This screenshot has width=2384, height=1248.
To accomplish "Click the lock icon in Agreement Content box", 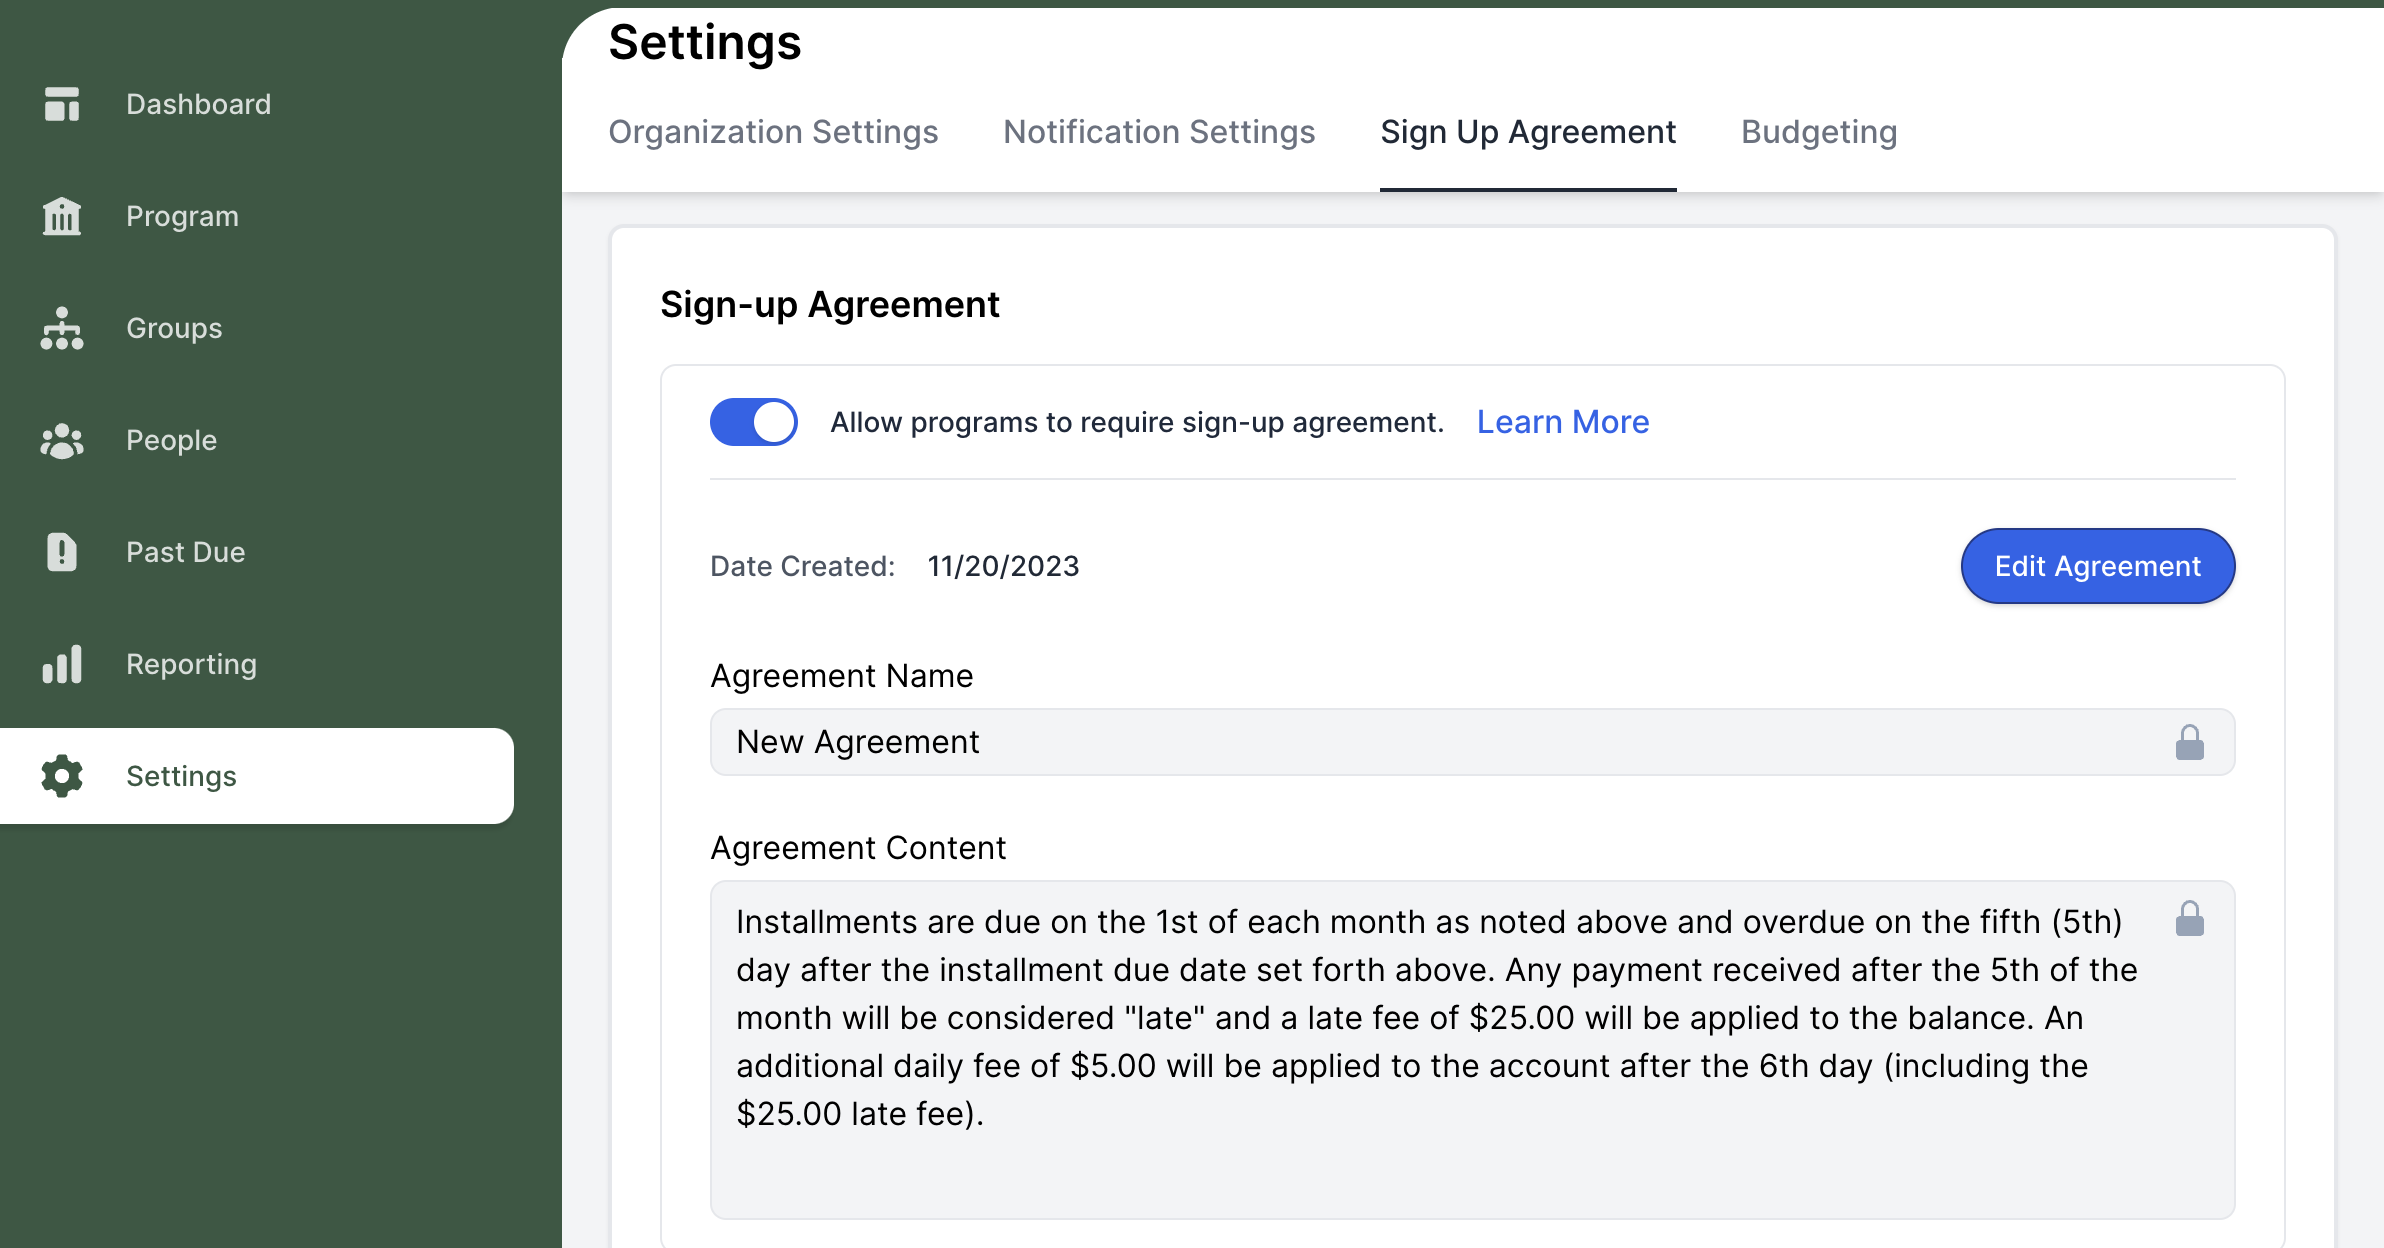I will coord(2190,918).
